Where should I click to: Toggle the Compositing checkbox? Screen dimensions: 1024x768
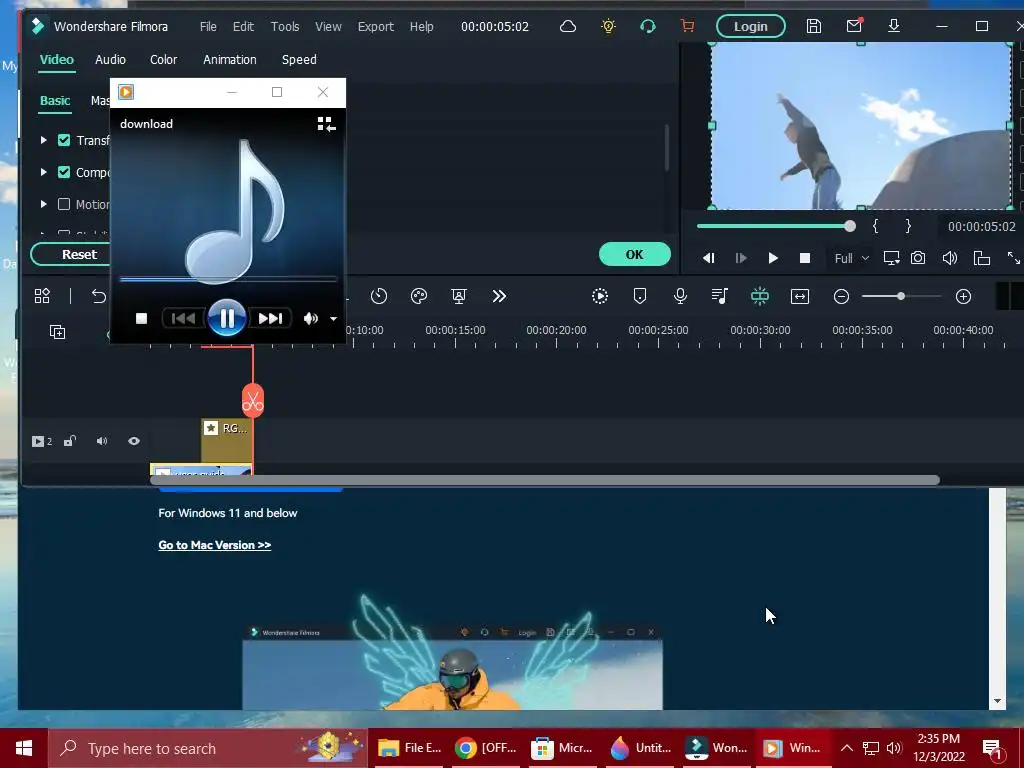pyautogui.click(x=64, y=172)
